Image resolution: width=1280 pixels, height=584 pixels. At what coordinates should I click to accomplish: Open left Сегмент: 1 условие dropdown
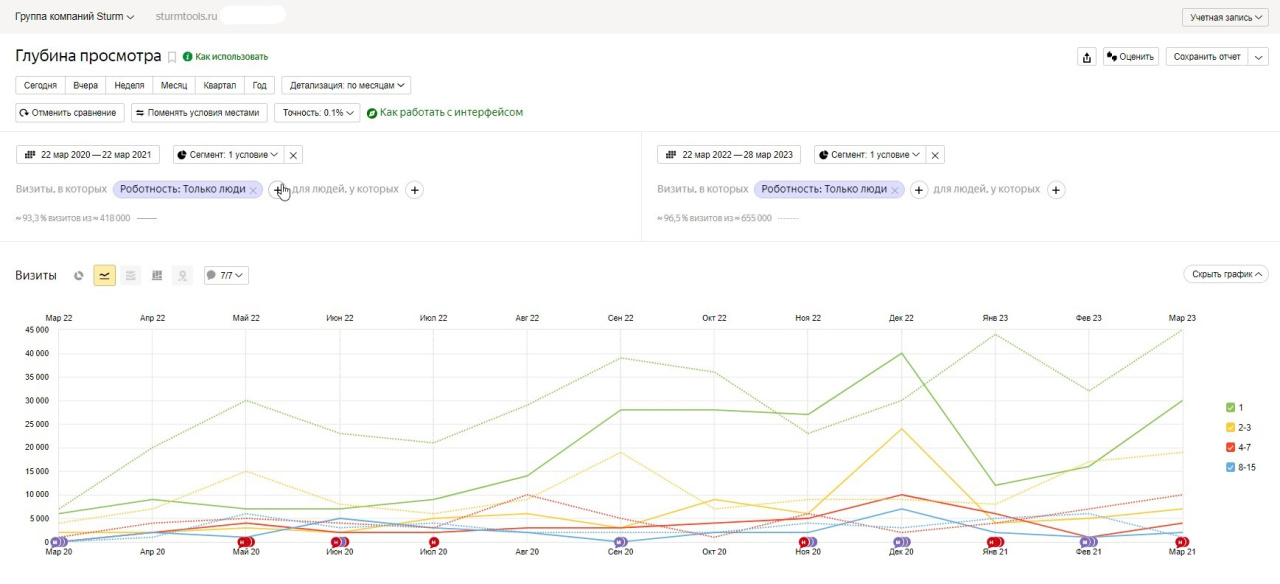pyautogui.click(x=228, y=155)
